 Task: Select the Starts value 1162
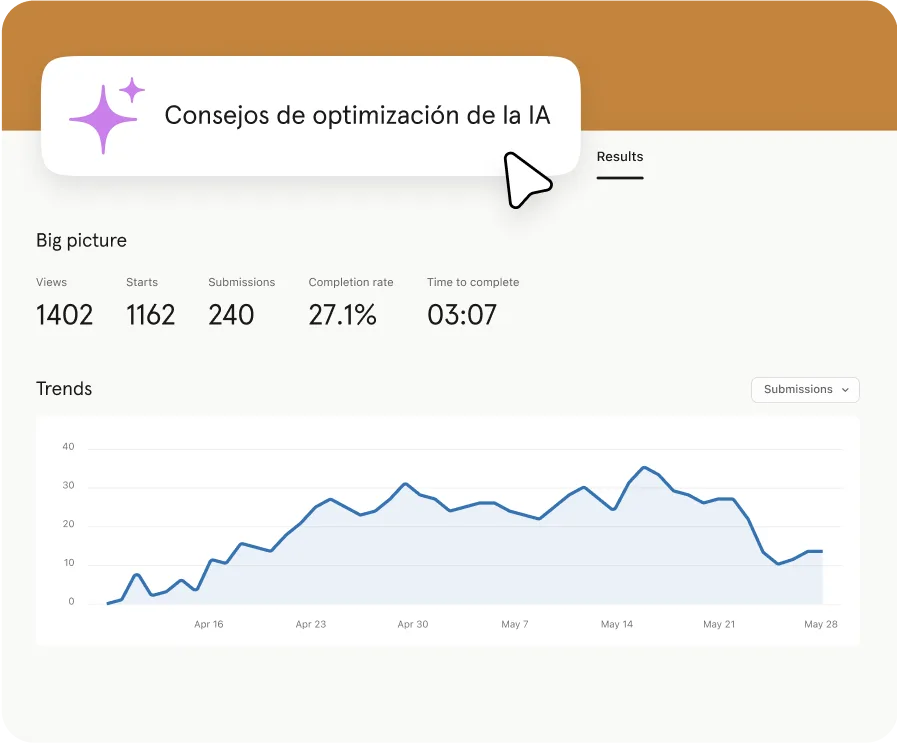point(150,315)
